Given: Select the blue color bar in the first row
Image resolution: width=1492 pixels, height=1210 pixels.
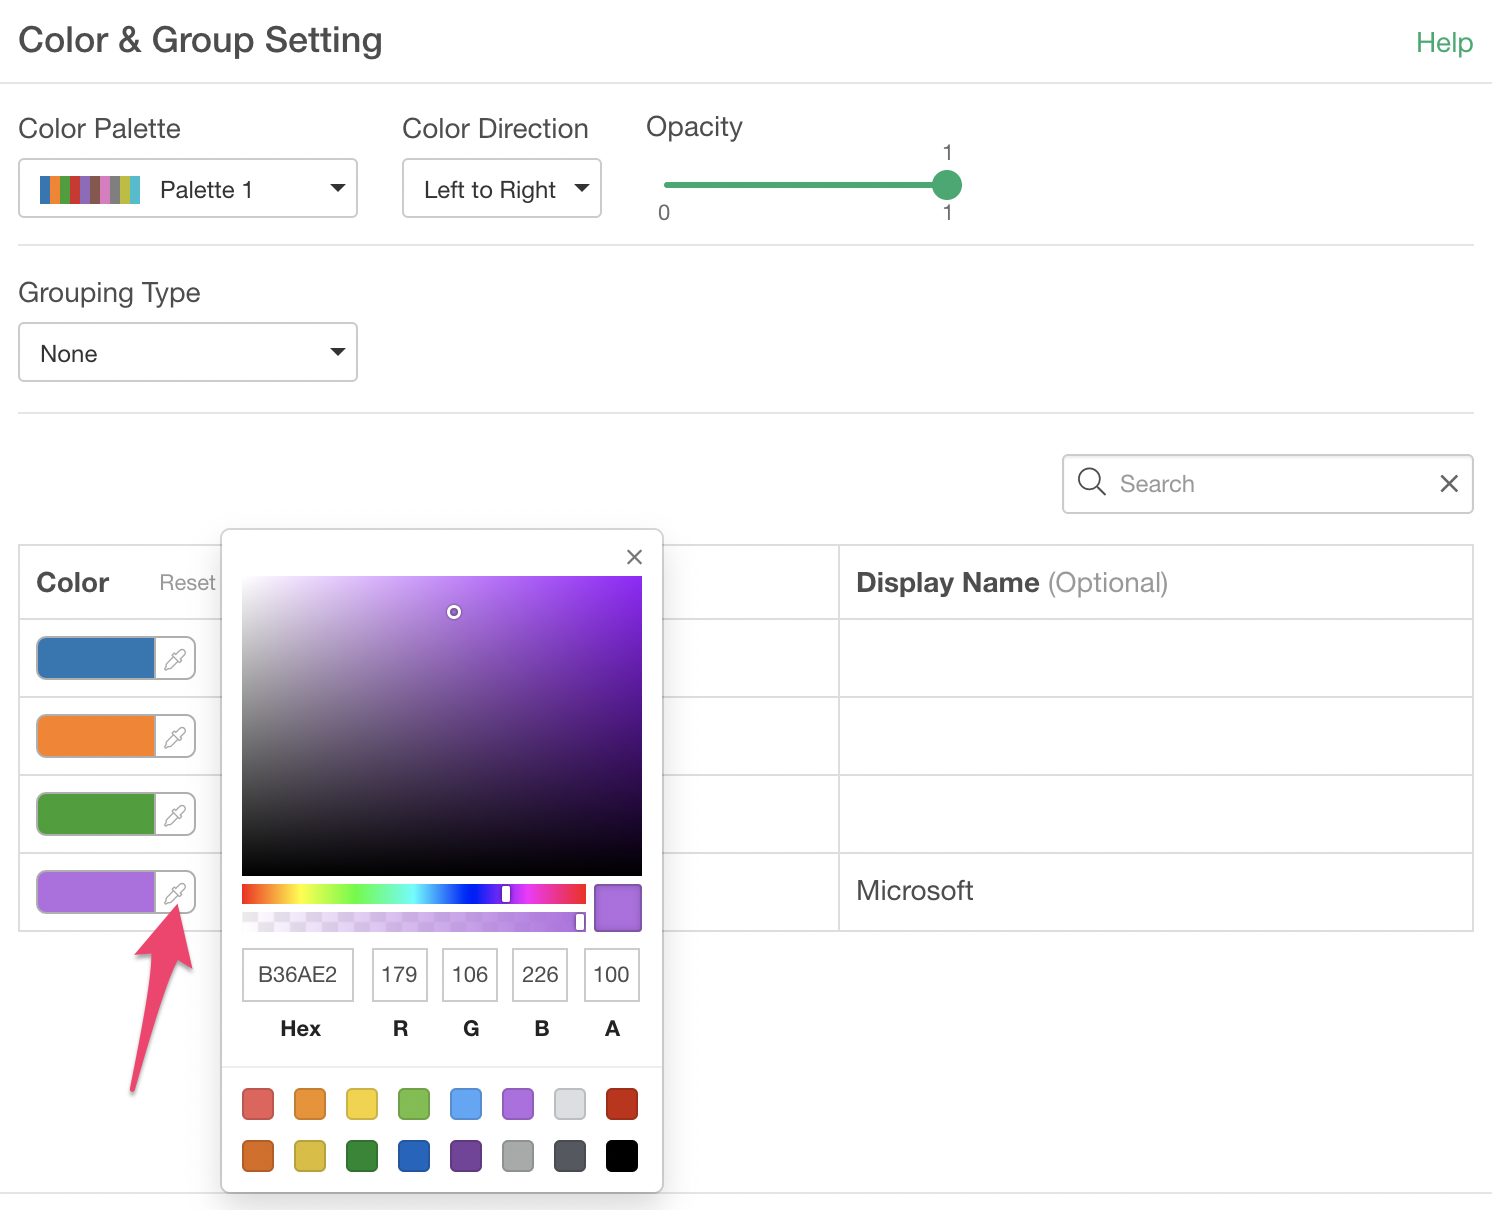Looking at the screenshot, I should [x=96, y=658].
